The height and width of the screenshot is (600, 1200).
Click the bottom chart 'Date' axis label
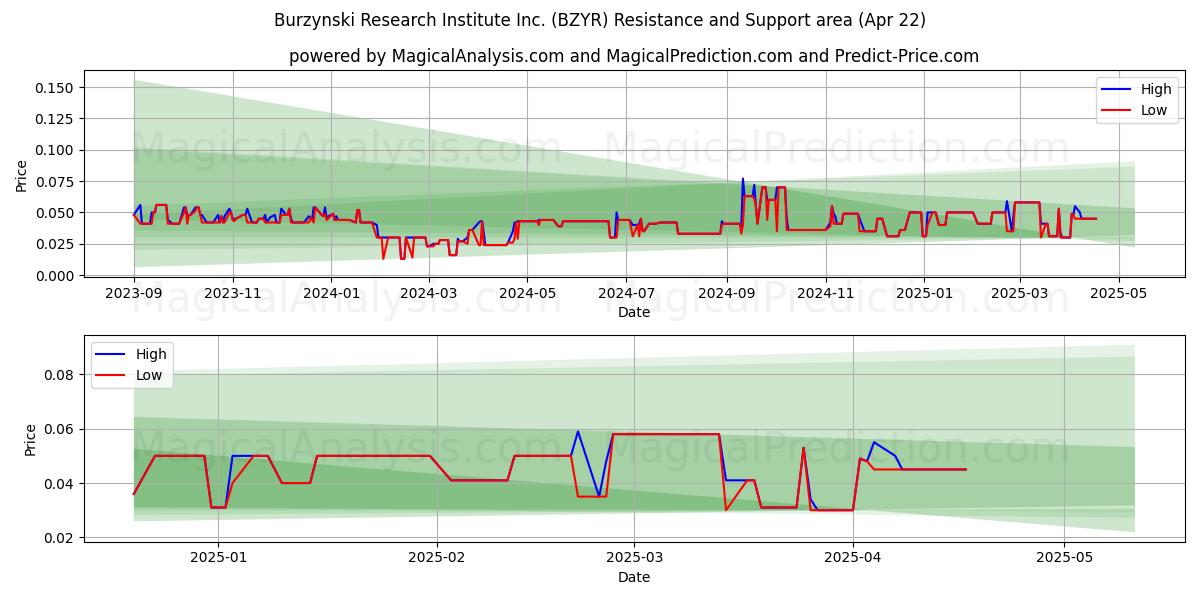pos(634,577)
